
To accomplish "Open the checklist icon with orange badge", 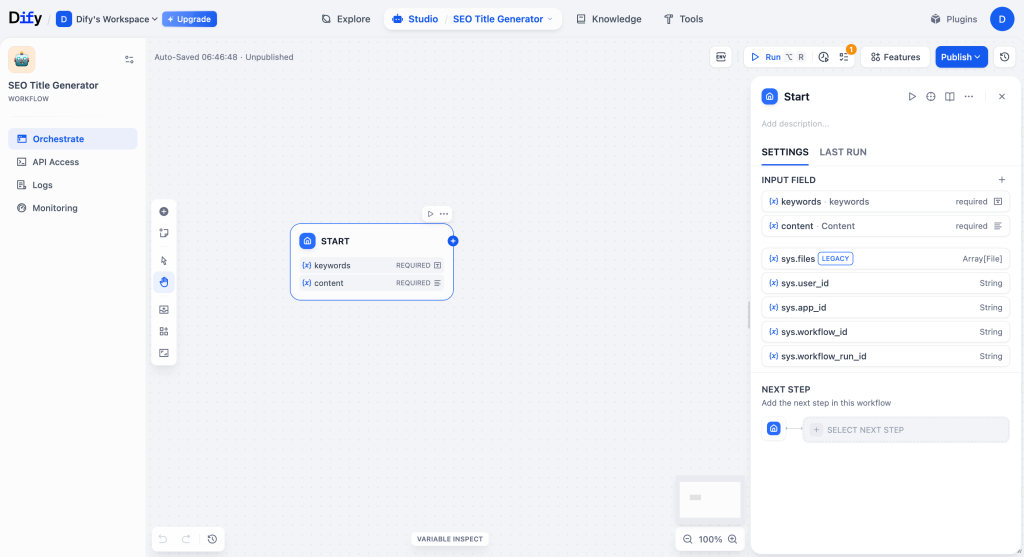I will [x=844, y=57].
